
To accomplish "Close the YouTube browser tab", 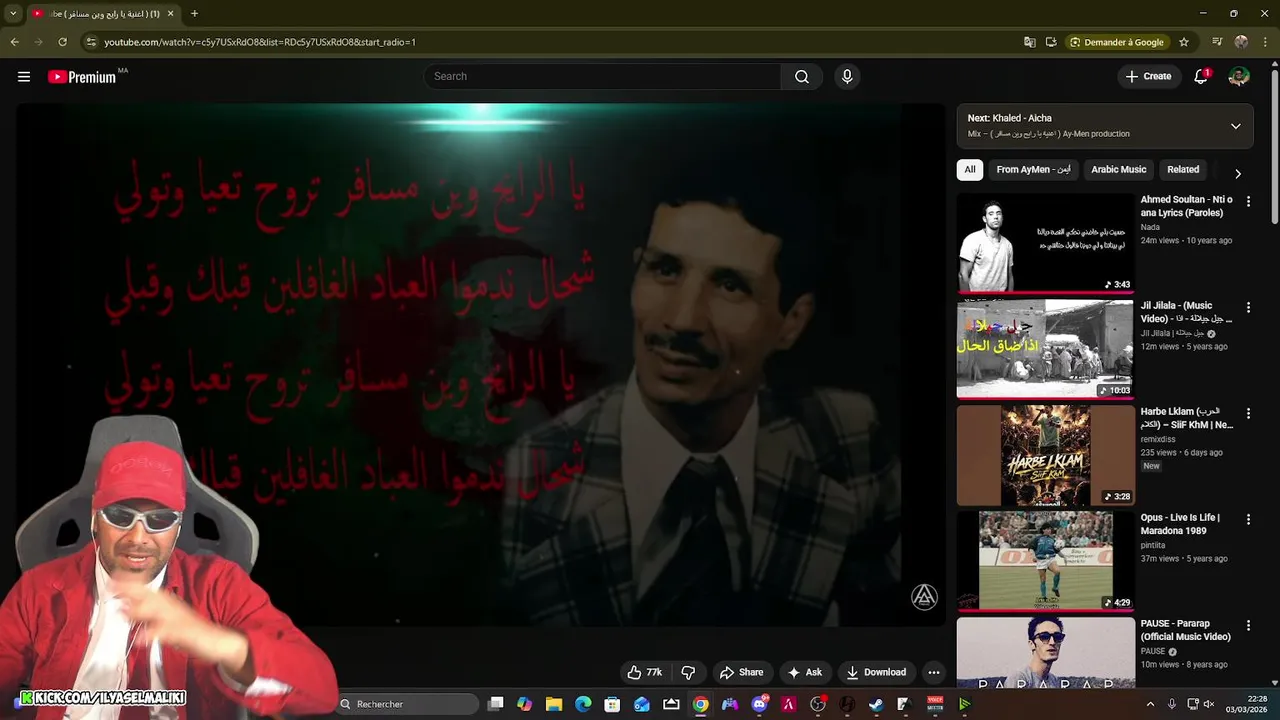I will click(x=170, y=14).
